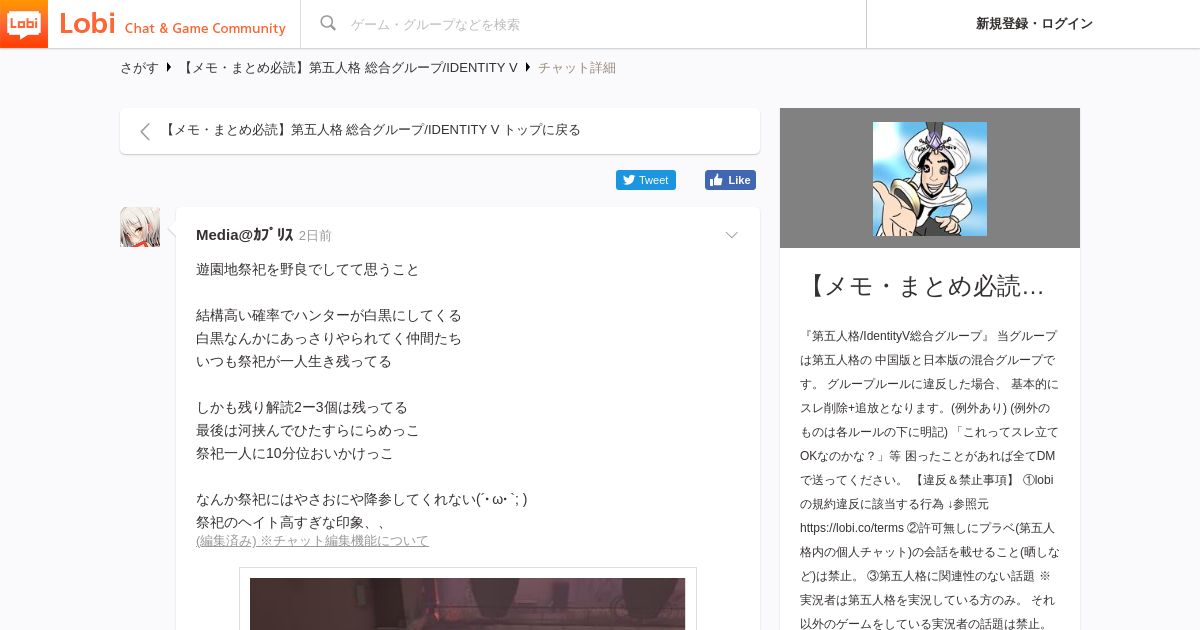Return to group top via トップに戻る link

(371, 130)
